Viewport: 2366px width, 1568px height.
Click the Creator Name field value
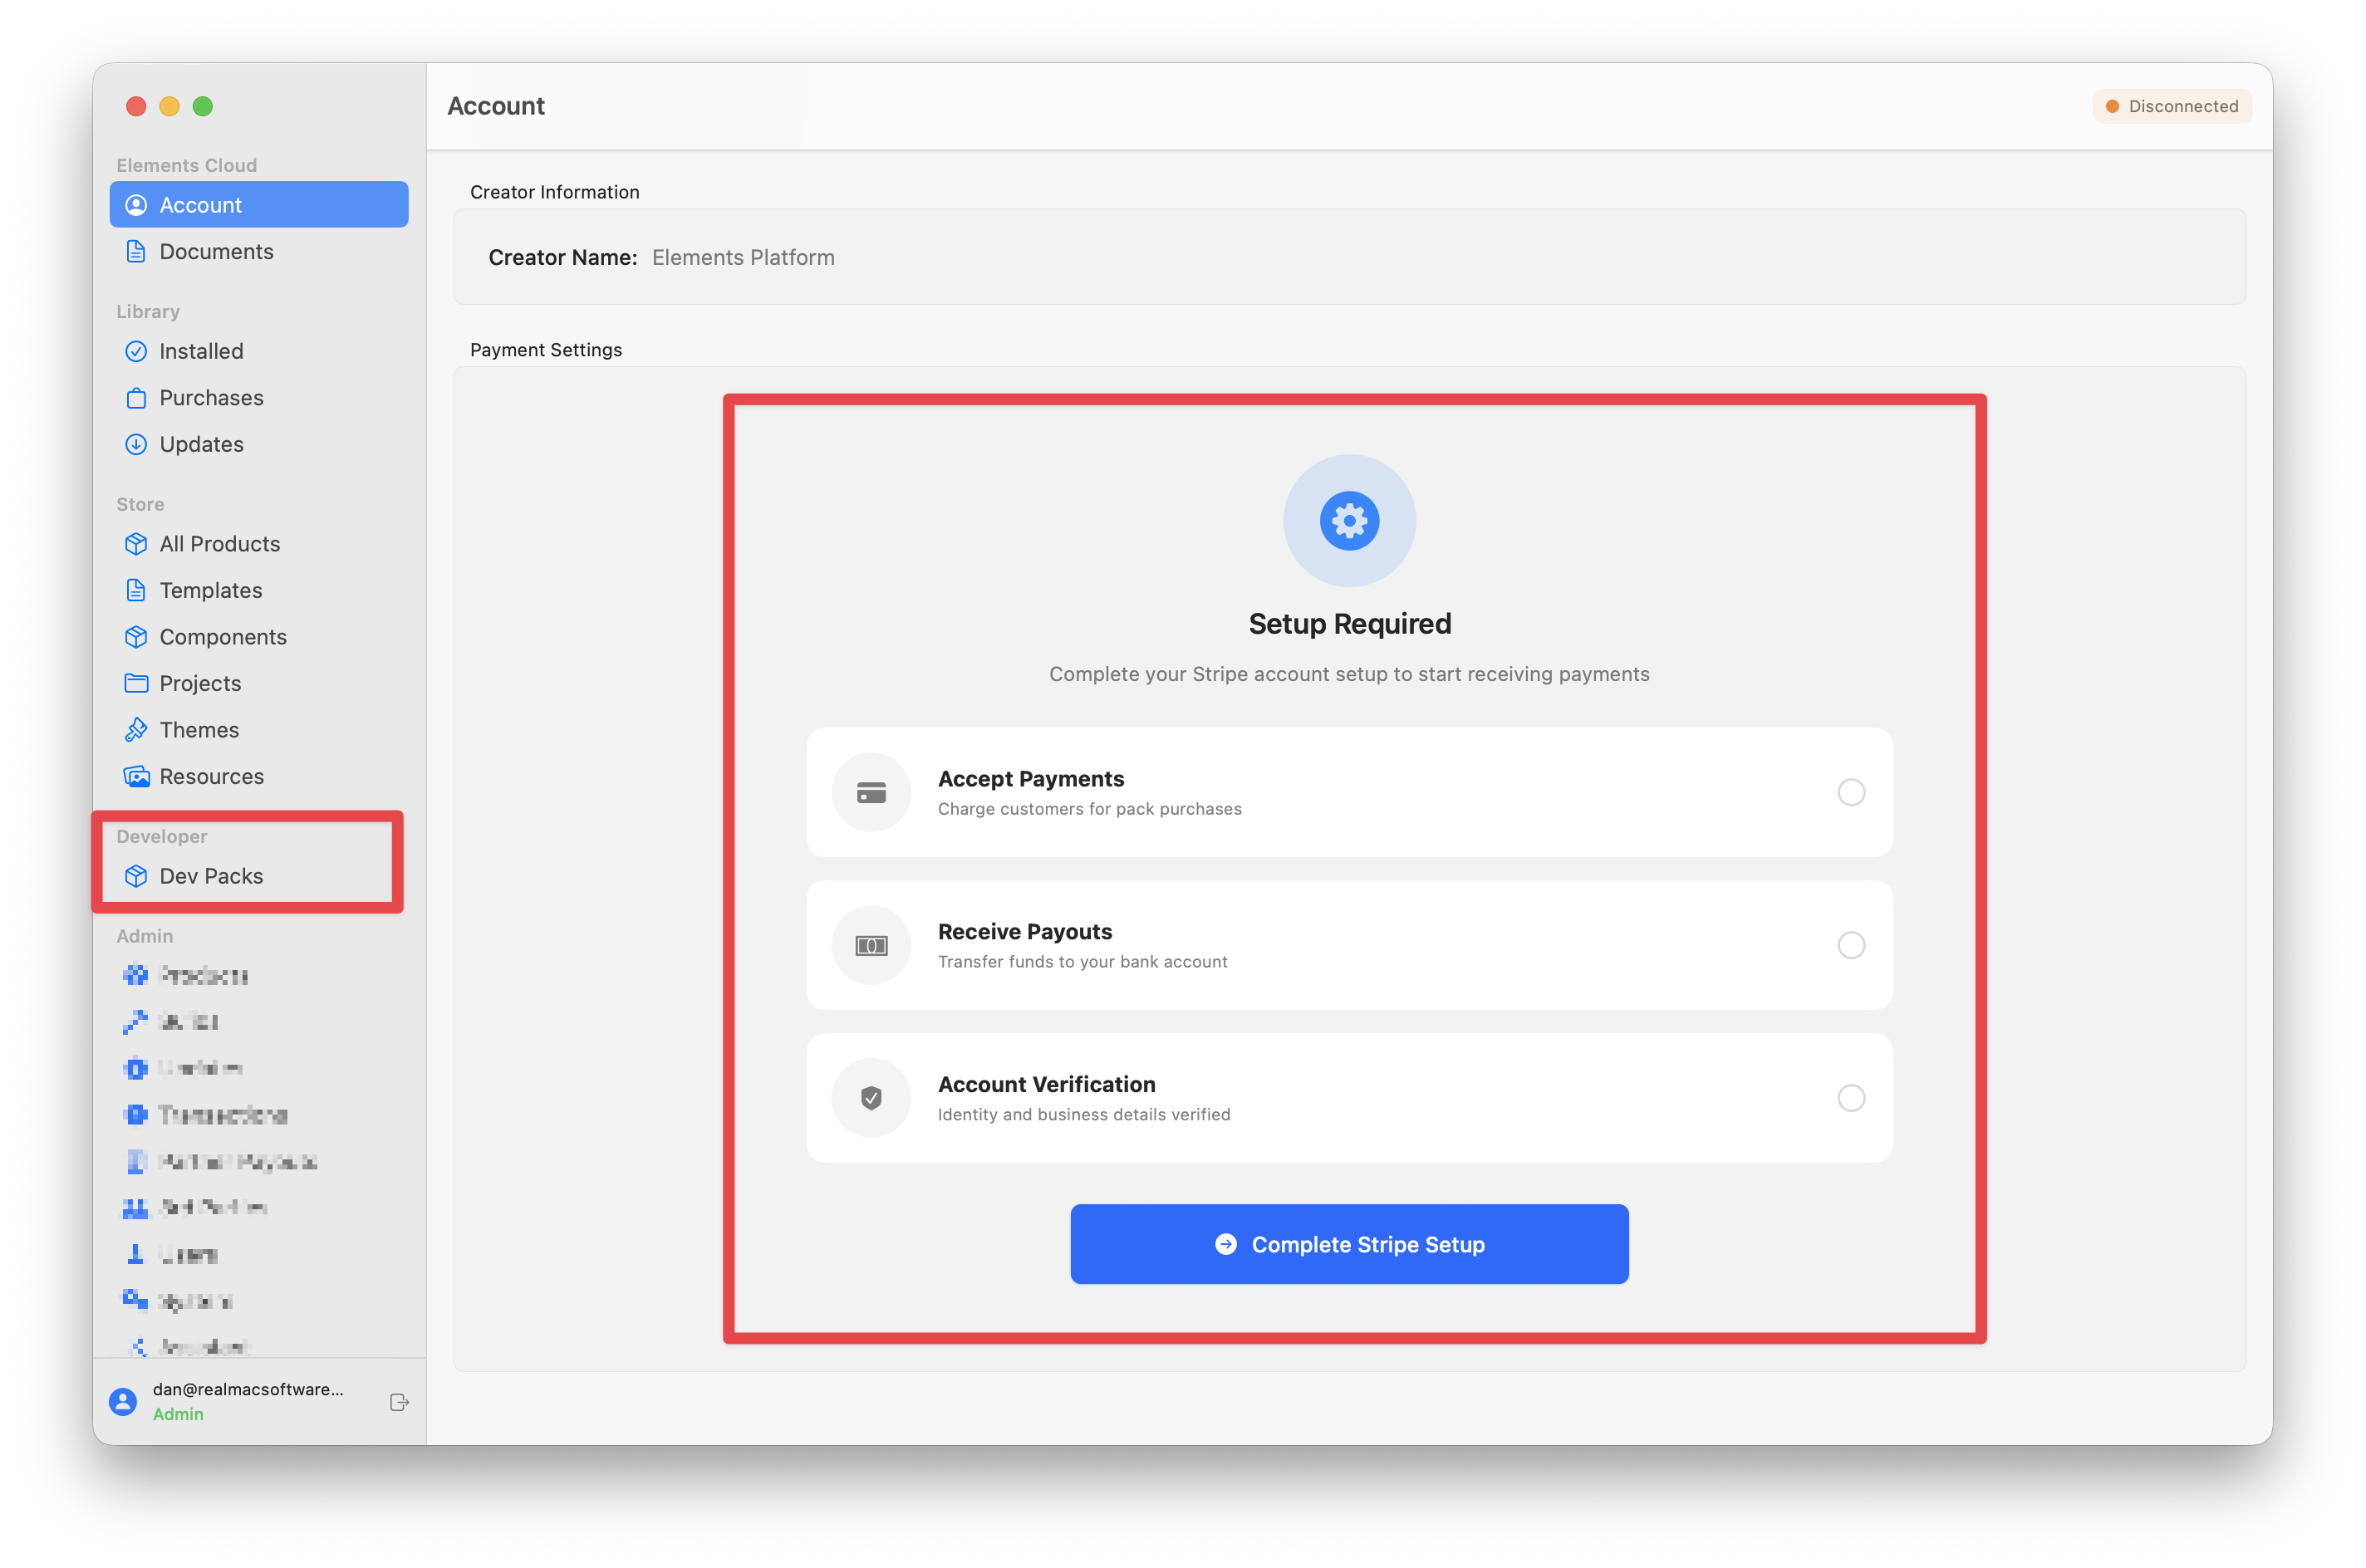pos(743,258)
